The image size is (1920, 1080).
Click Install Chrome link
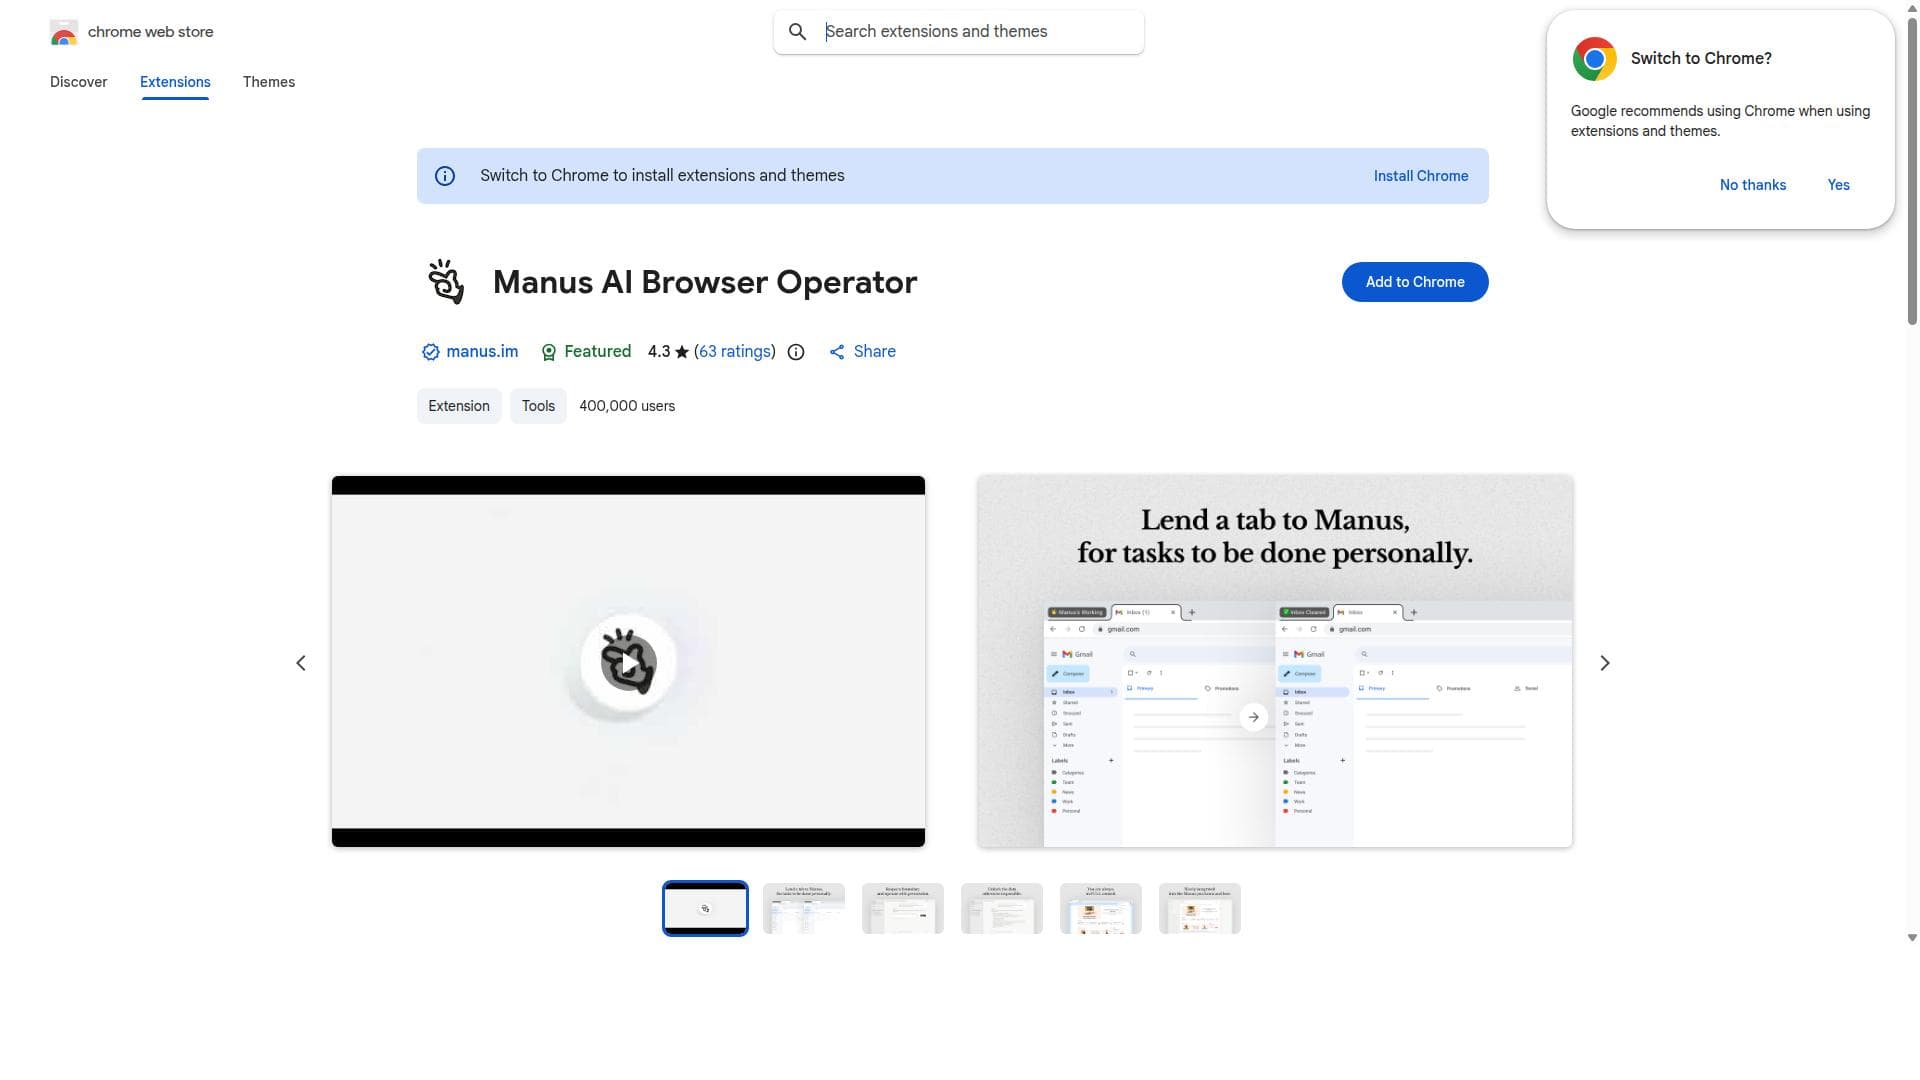1421,176
